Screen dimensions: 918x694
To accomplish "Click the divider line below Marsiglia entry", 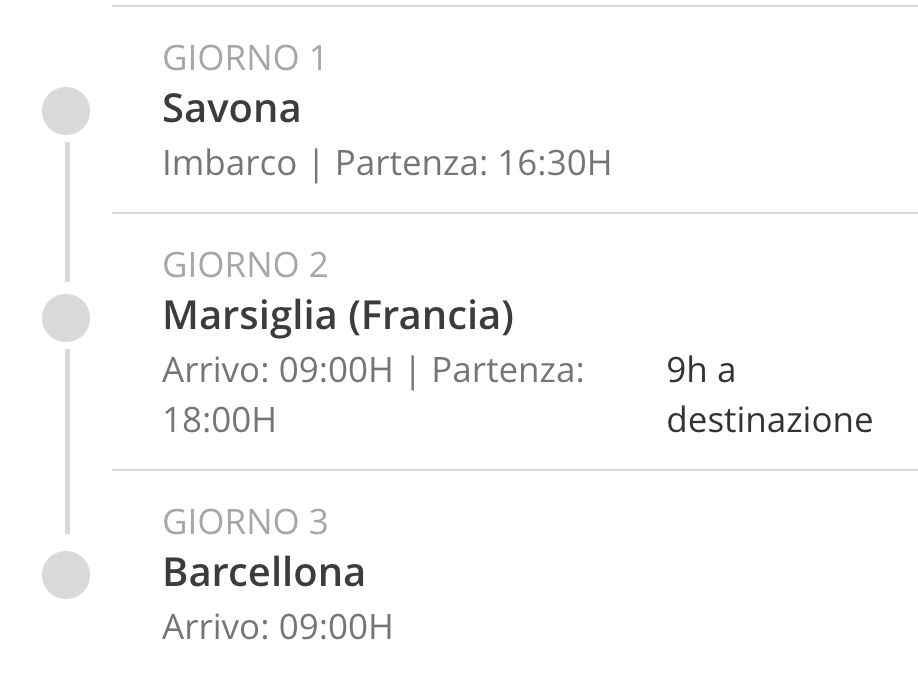I will pyautogui.click(x=515, y=470).
